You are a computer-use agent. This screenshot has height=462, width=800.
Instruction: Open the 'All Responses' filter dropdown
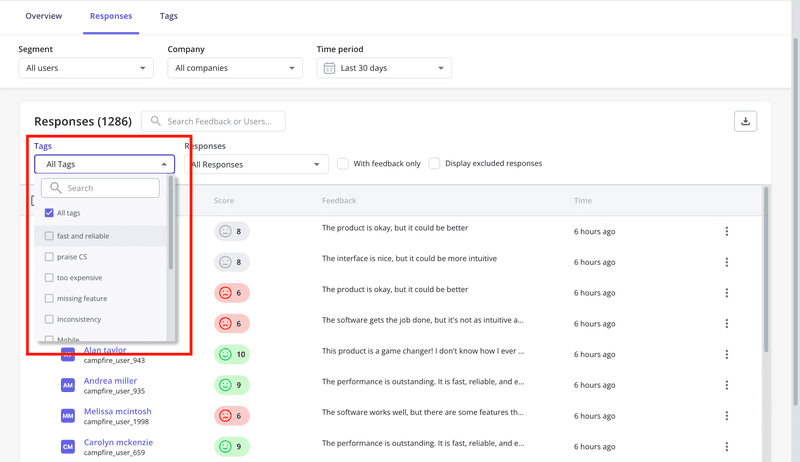pos(256,165)
